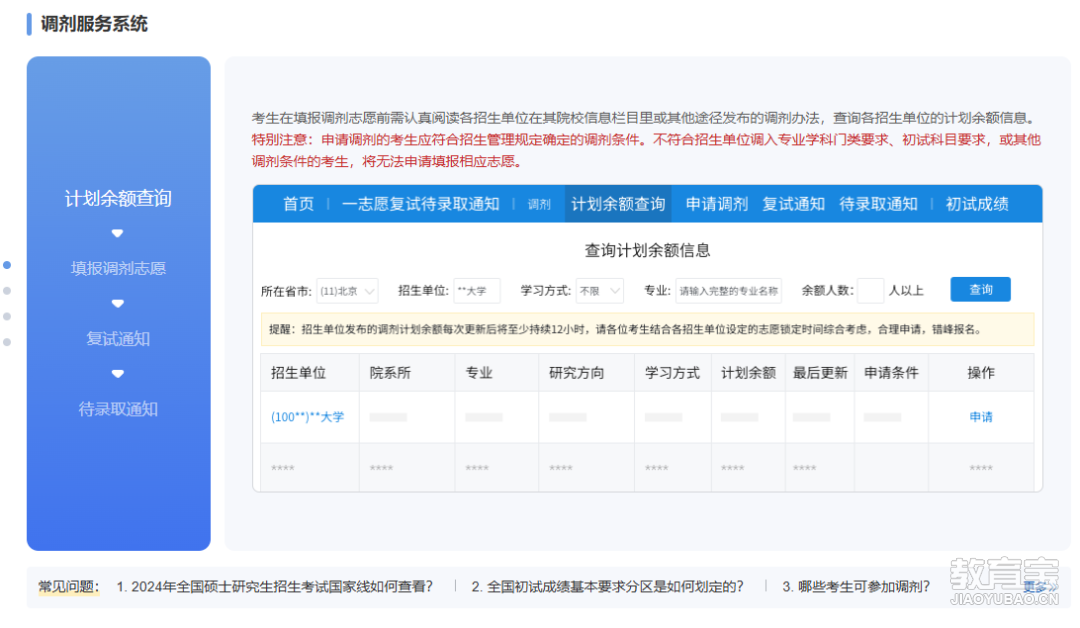Open 一志愿复试待录取通知 tab
1080x628 pixels.
(x=420, y=204)
